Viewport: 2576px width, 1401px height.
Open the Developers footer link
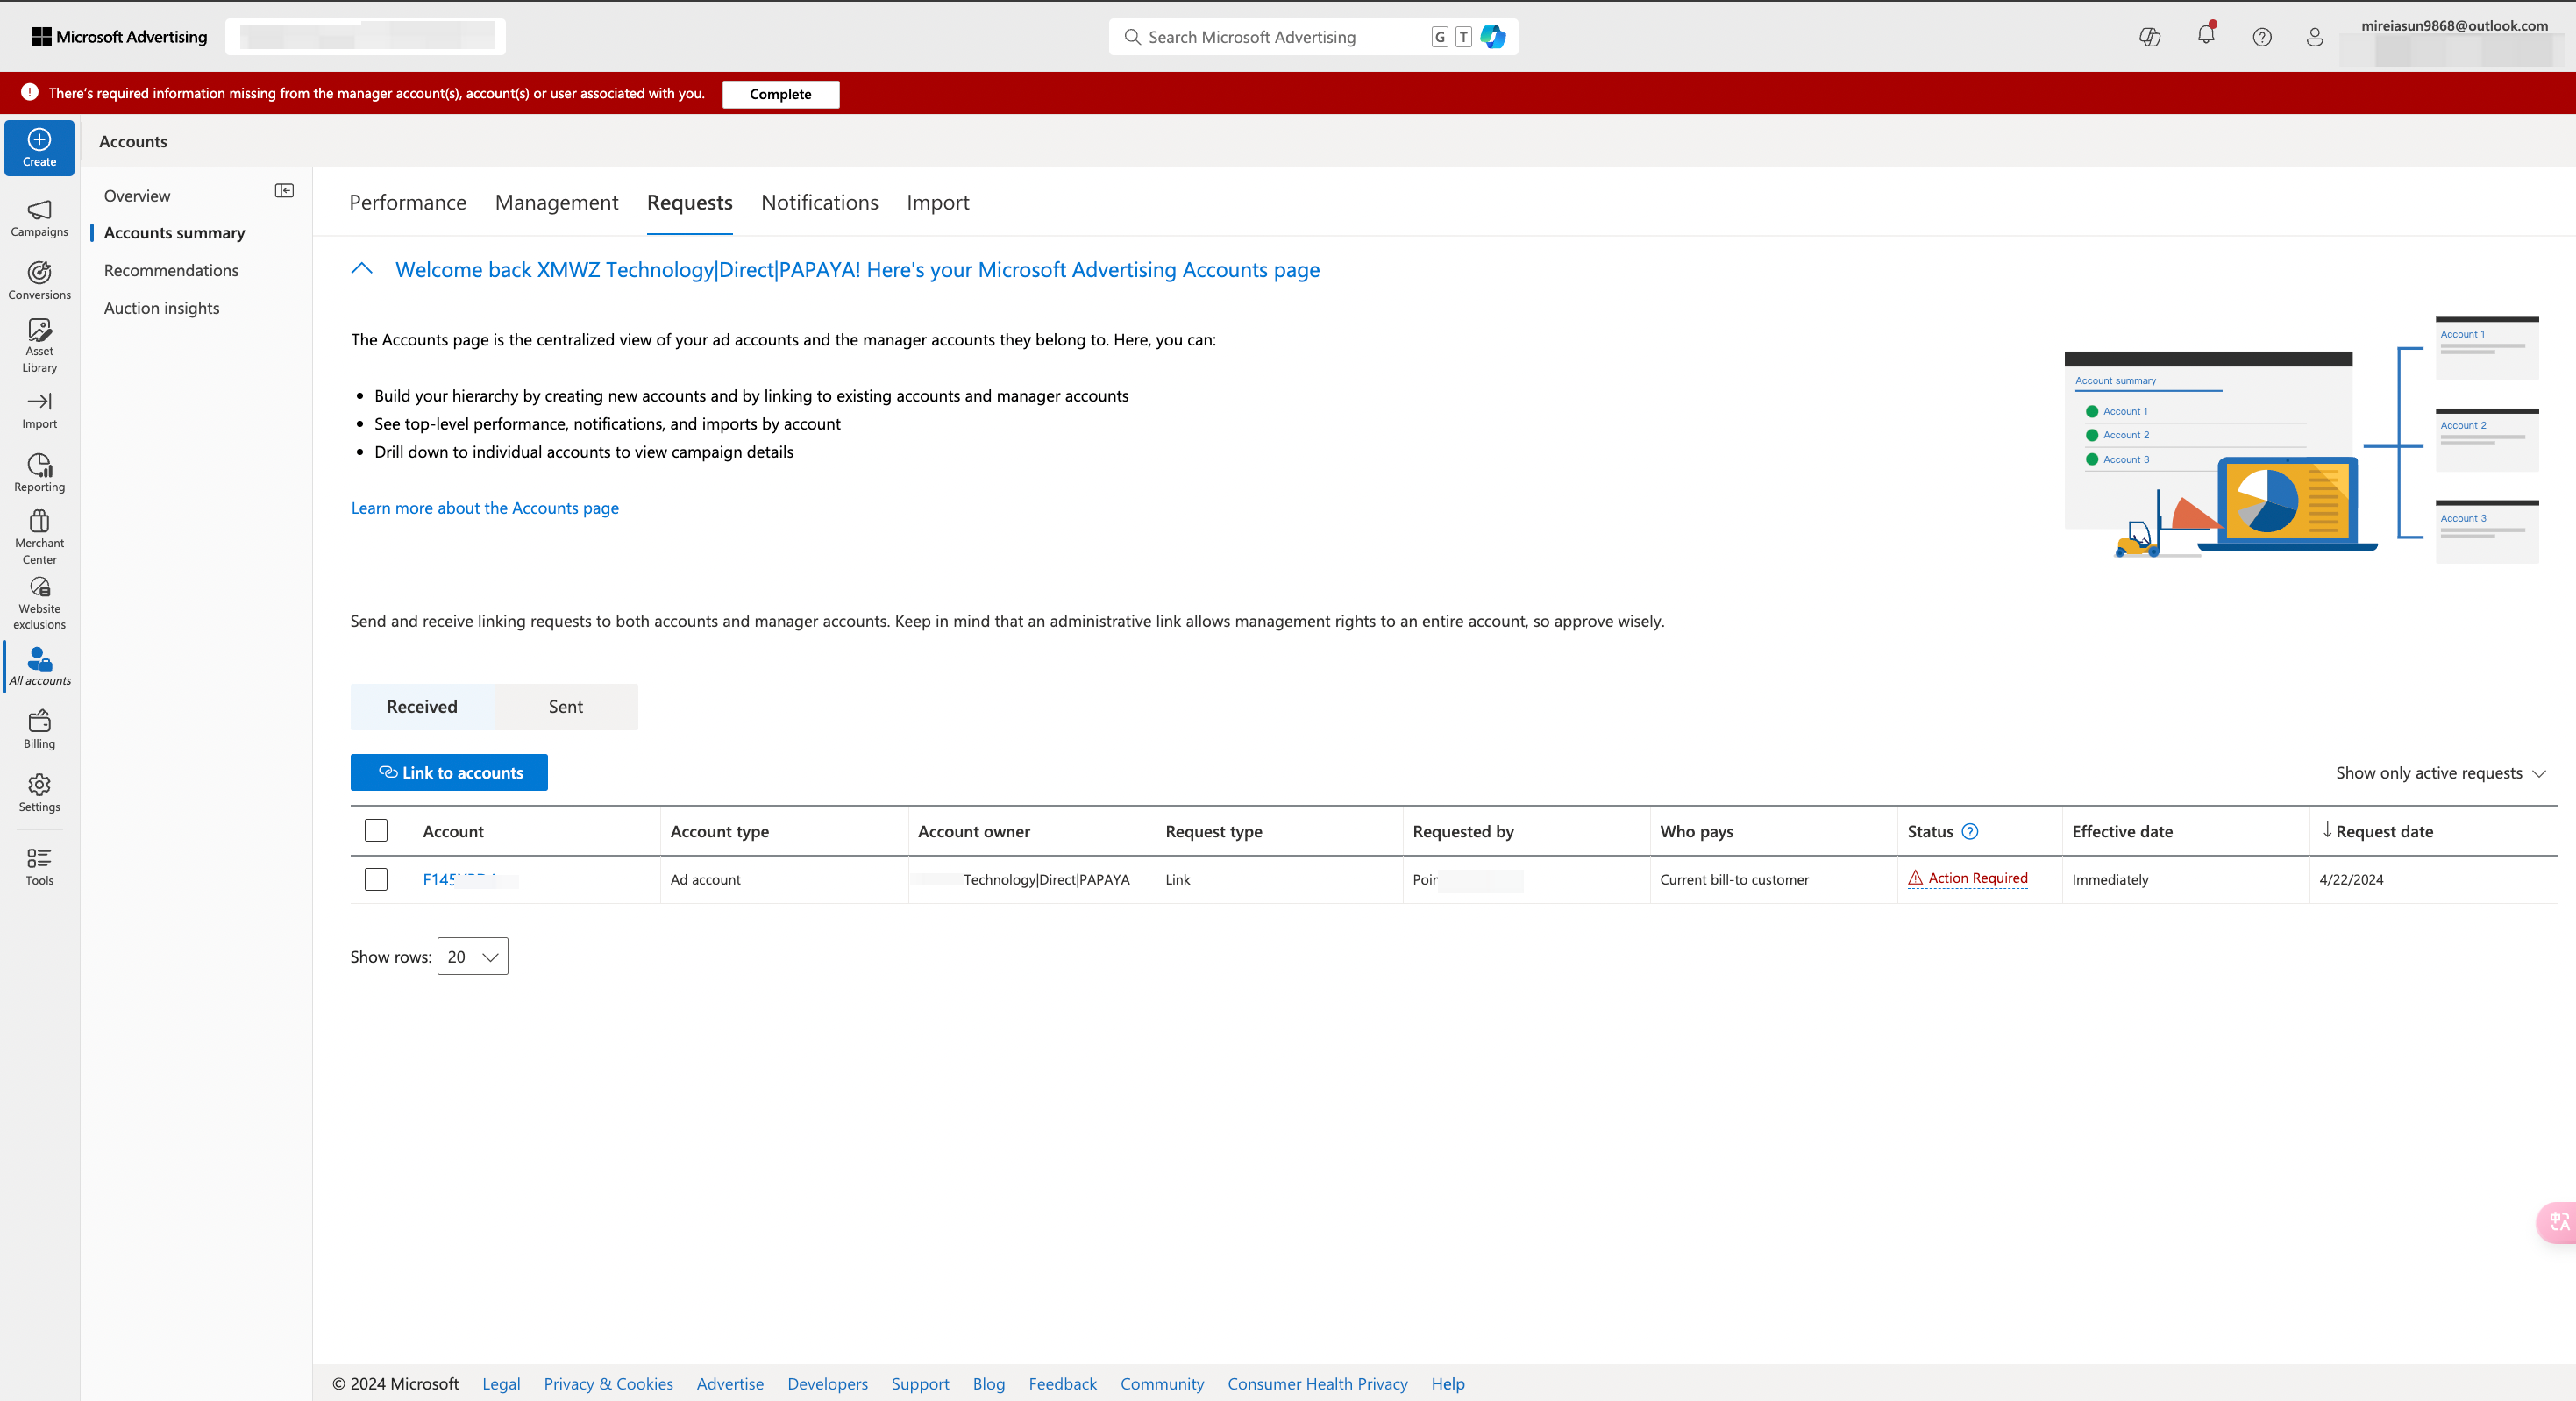click(827, 1384)
